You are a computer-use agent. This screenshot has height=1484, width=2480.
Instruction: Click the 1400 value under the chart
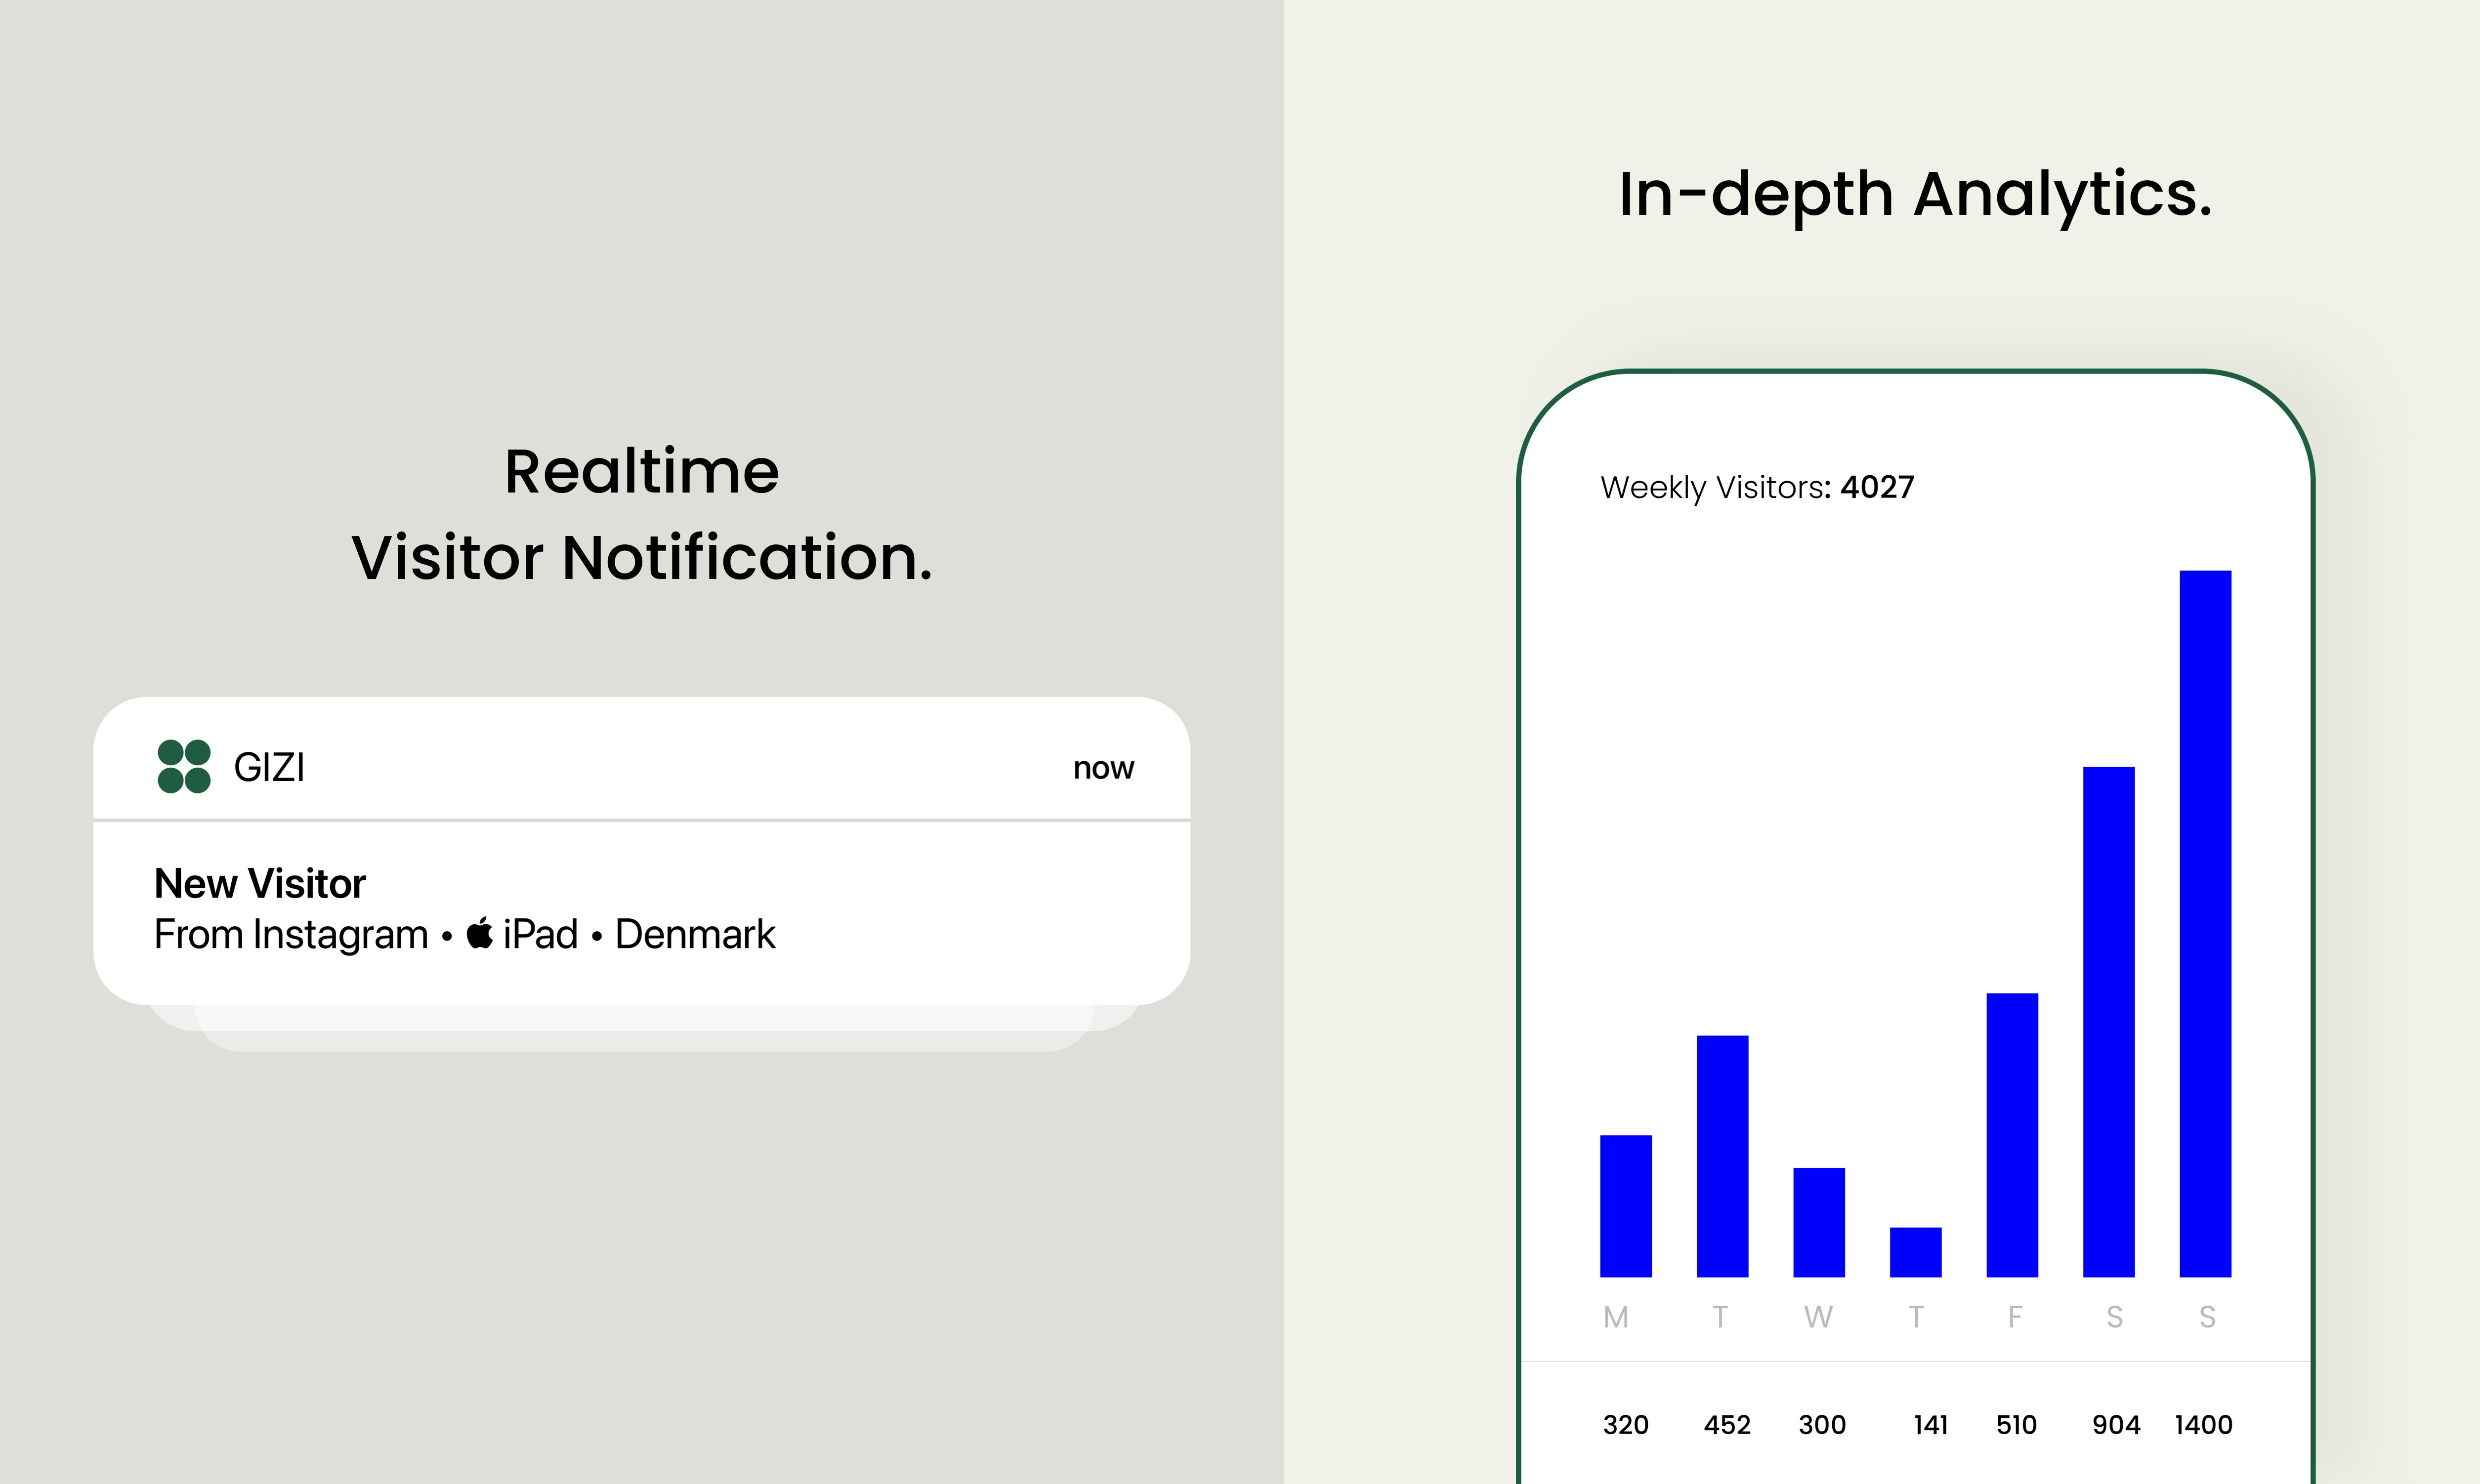(2203, 1424)
